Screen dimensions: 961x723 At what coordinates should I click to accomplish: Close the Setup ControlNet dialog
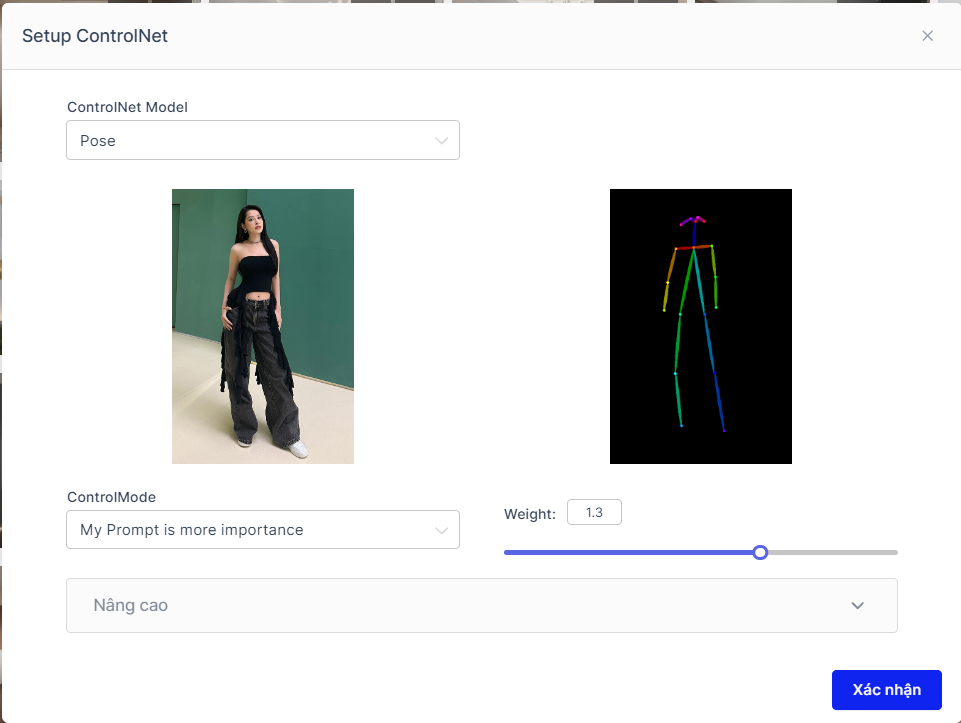click(927, 35)
